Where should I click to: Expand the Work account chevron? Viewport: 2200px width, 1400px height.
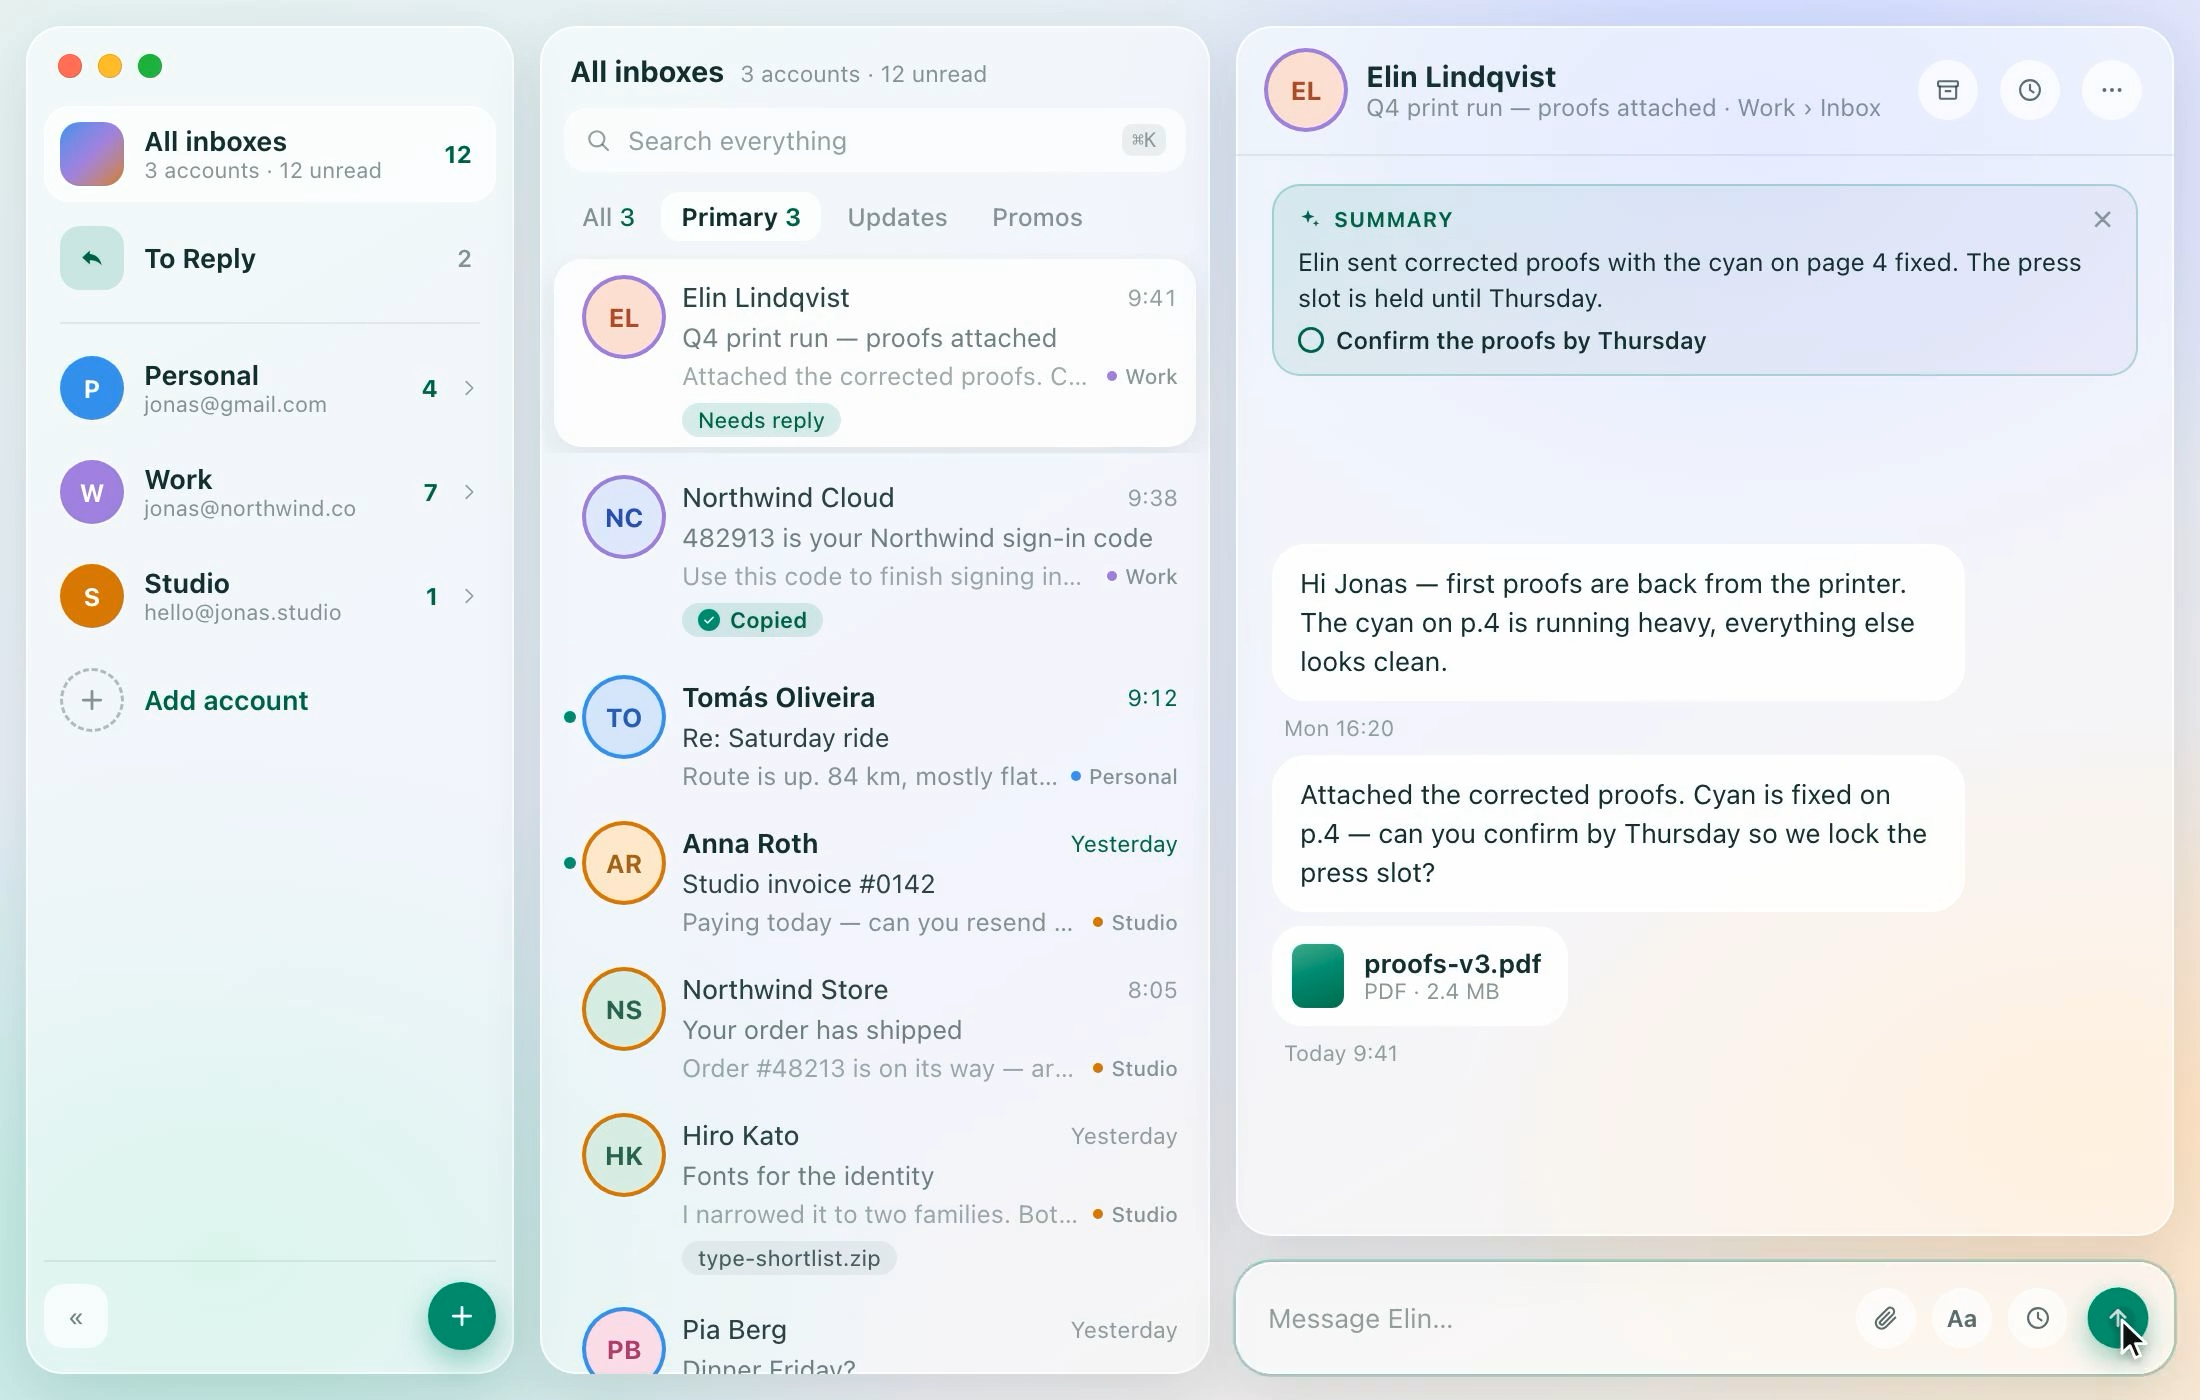[469, 492]
